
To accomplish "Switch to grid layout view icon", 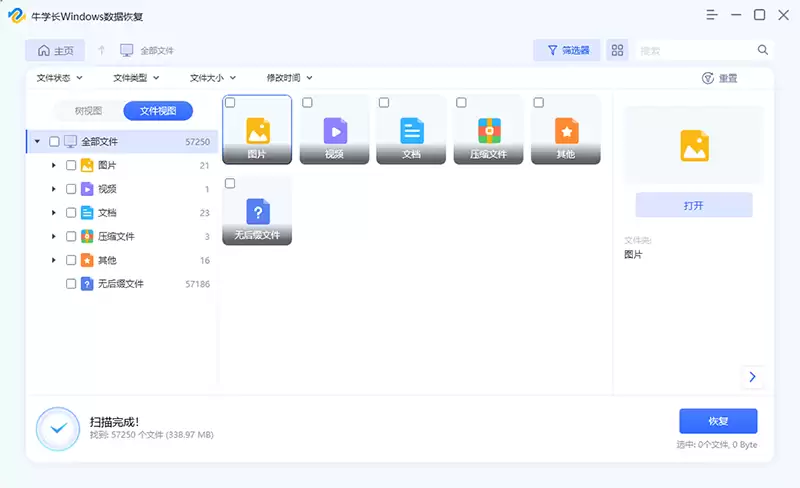I will click(x=617, y=50).
